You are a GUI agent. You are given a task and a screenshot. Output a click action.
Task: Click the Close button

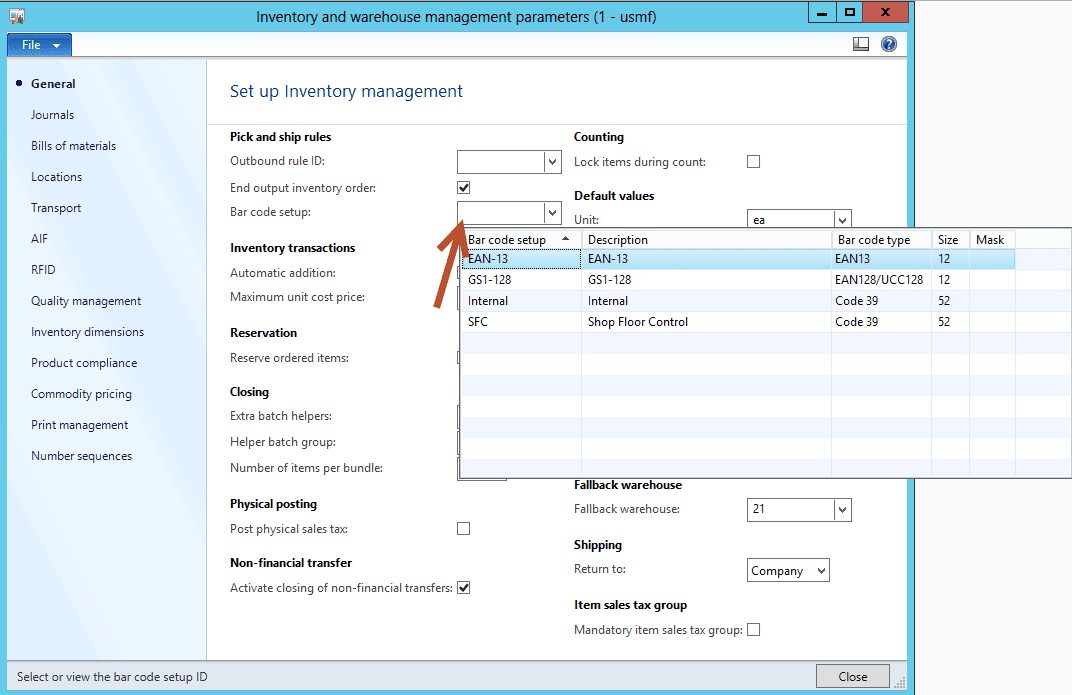(852, 676)
